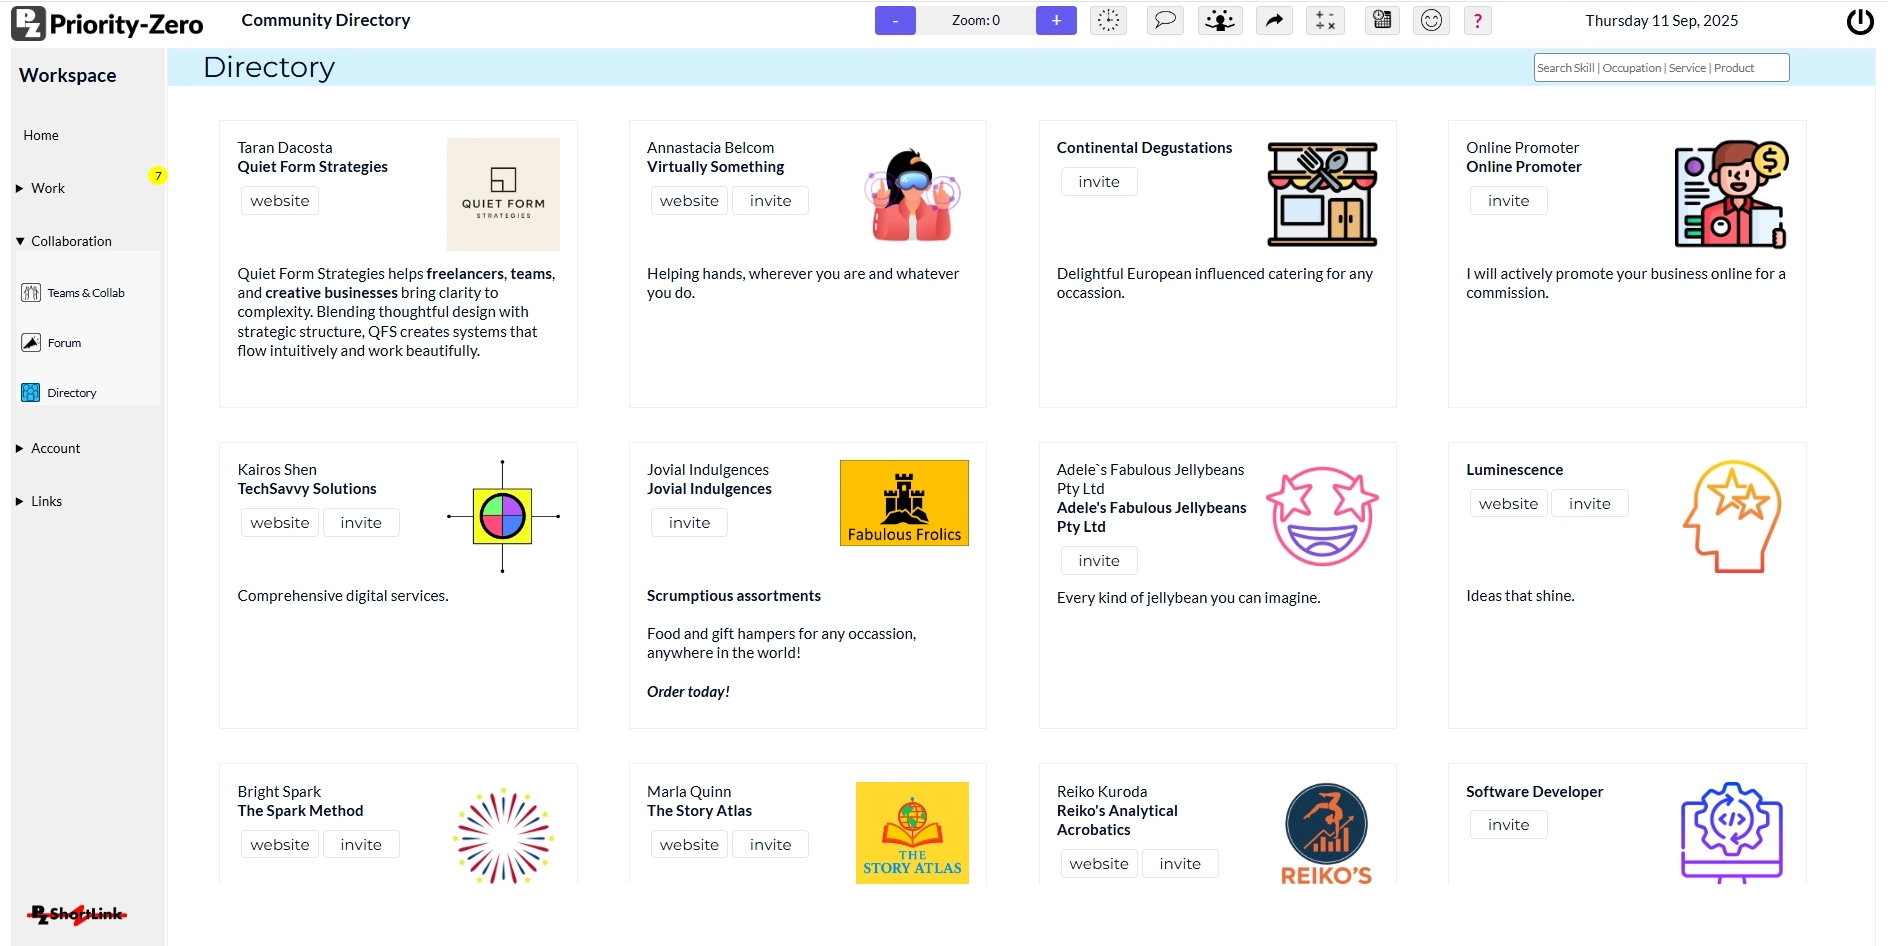The width and height of the screenshot is (1888, 946).
Task: Click the Continental Degustations restaurant icon
Action: click(x=1322, y=194)
